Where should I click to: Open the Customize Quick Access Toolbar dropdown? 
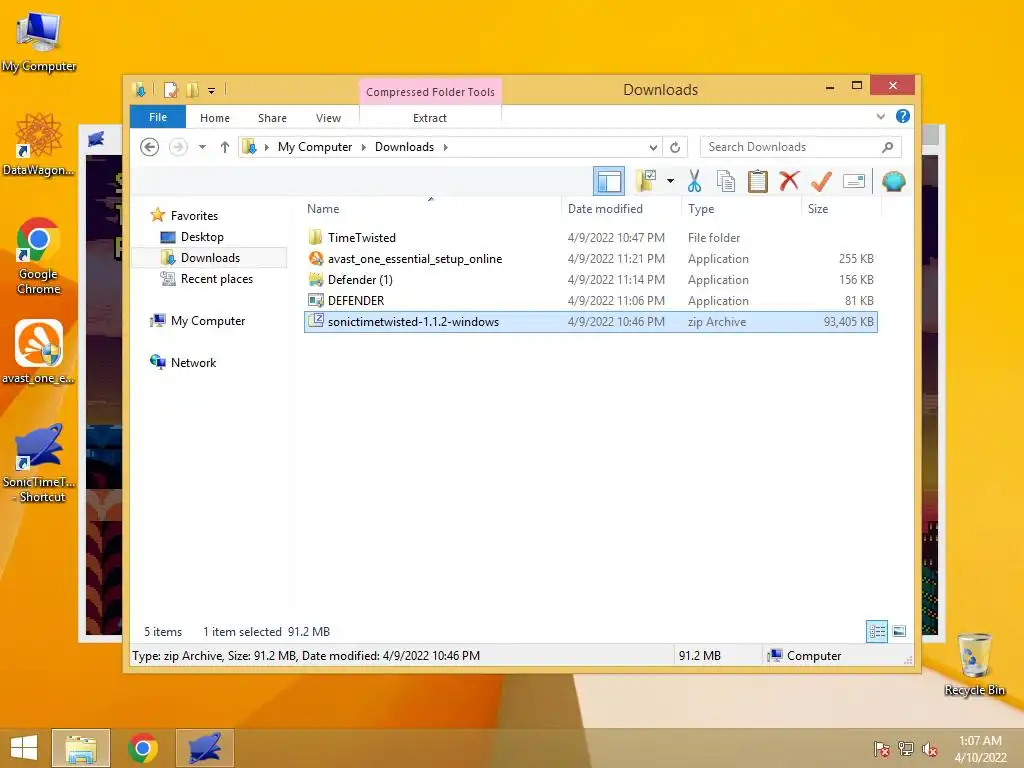point(212,91)
